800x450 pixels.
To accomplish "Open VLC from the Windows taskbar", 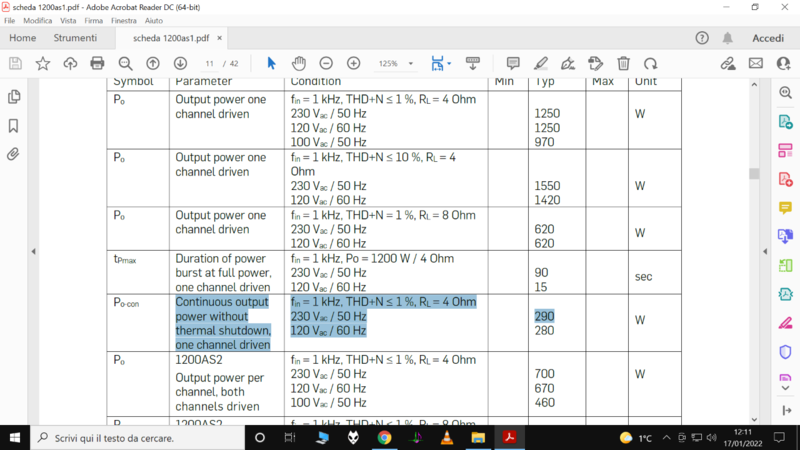I will click(447, 438).
